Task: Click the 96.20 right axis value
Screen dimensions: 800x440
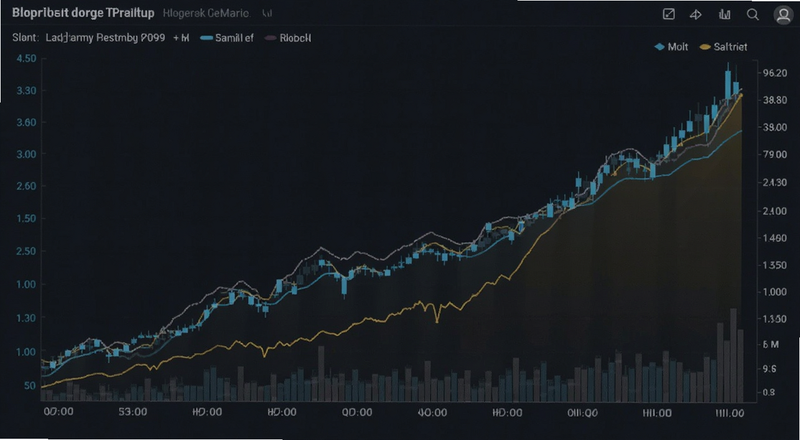Action: (776, 73)
